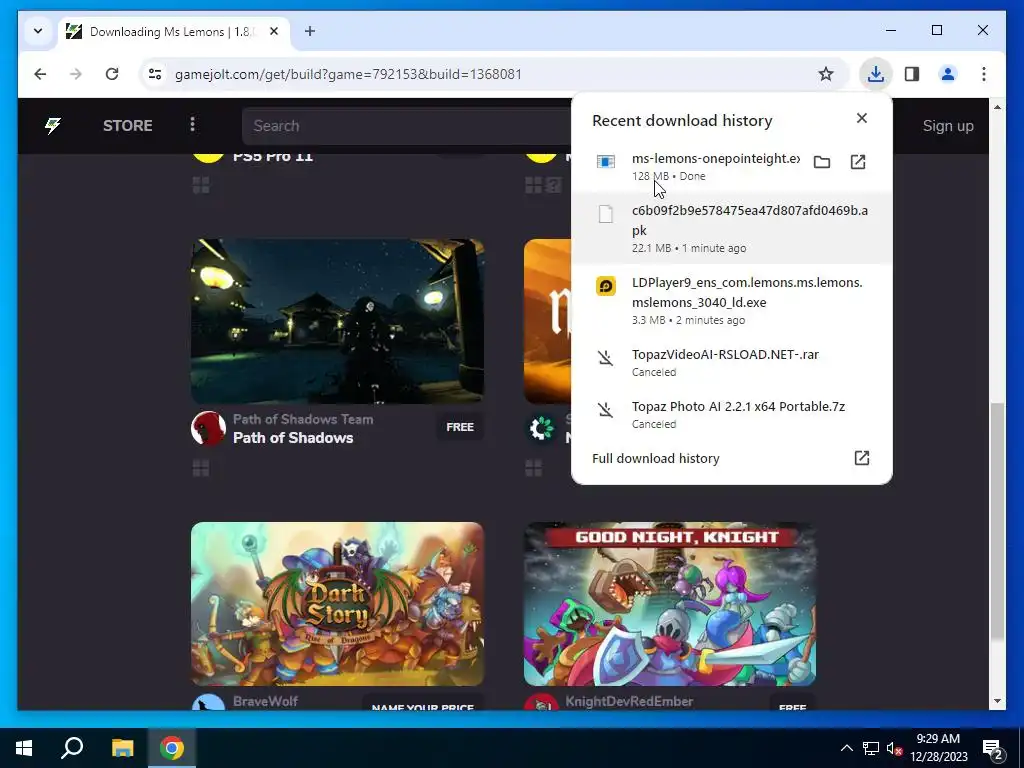
Task: Select the c6b09f2b9e578475ea47d807afd0469b.apk download
Action: point(731,229)
